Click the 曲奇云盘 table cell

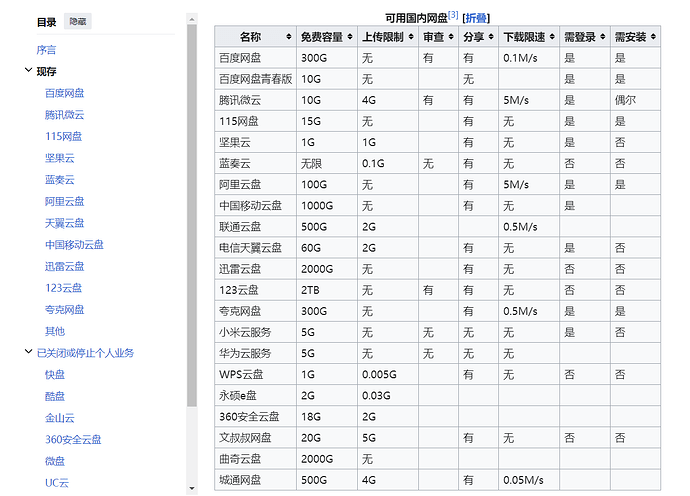pos(255,459)
